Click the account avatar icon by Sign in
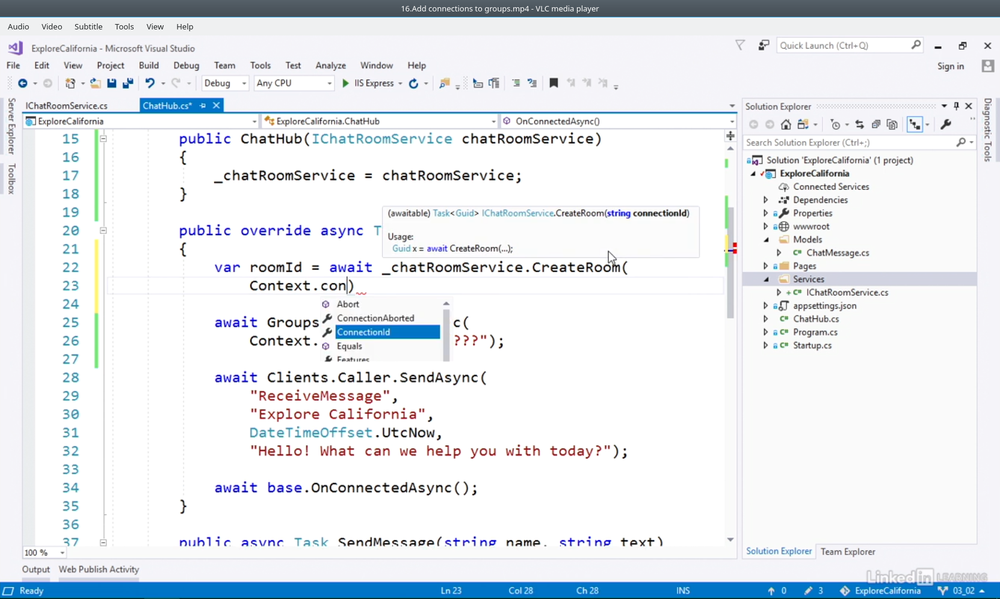Screen dimensions: 1000x599 click(988, 66)
